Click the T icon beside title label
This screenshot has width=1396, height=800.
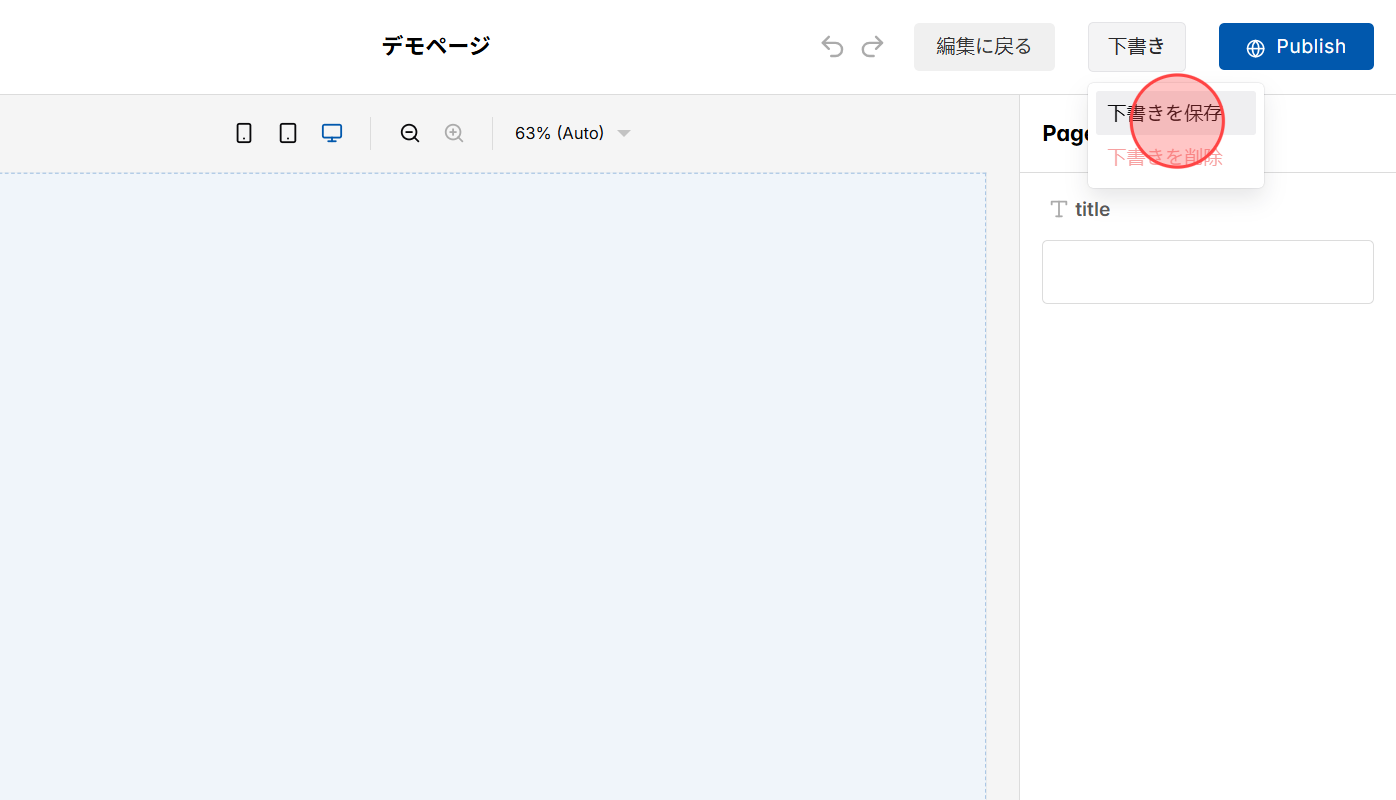(1057, 208)
